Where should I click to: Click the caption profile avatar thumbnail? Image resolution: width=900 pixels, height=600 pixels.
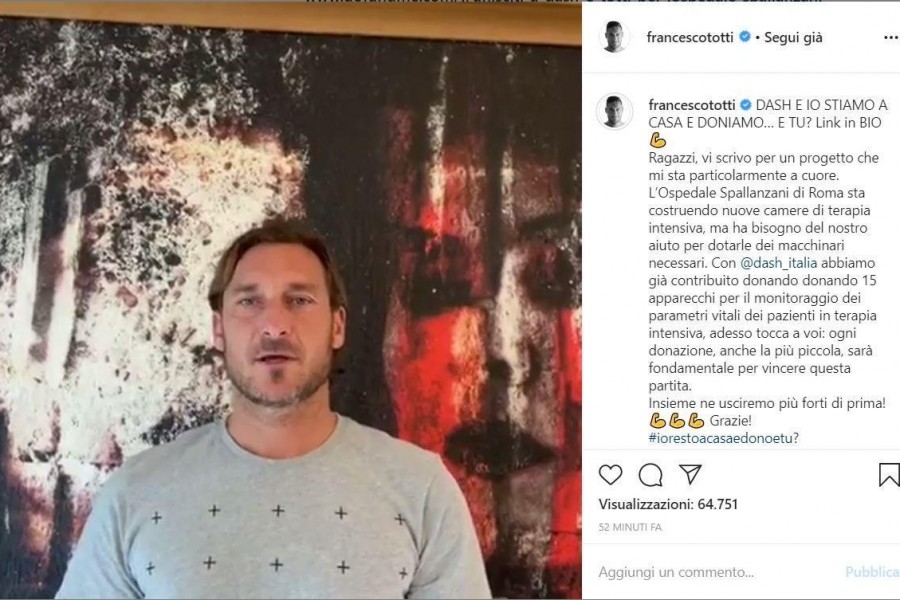[x=615, y=111]
